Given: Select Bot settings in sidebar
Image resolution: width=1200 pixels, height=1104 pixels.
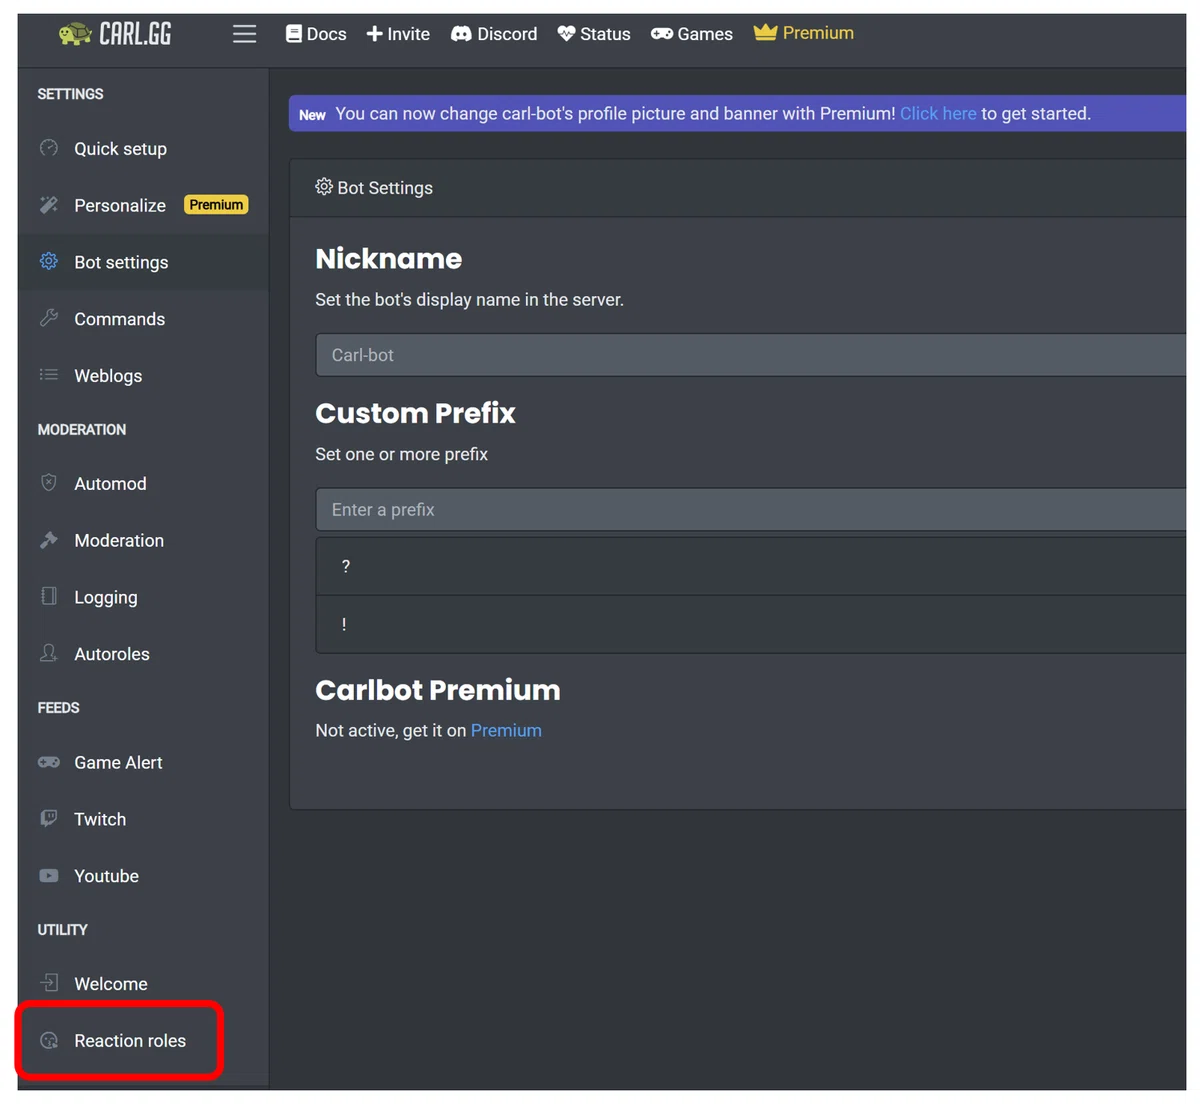Looking at the screenshot, I should (x=121, y=262).
